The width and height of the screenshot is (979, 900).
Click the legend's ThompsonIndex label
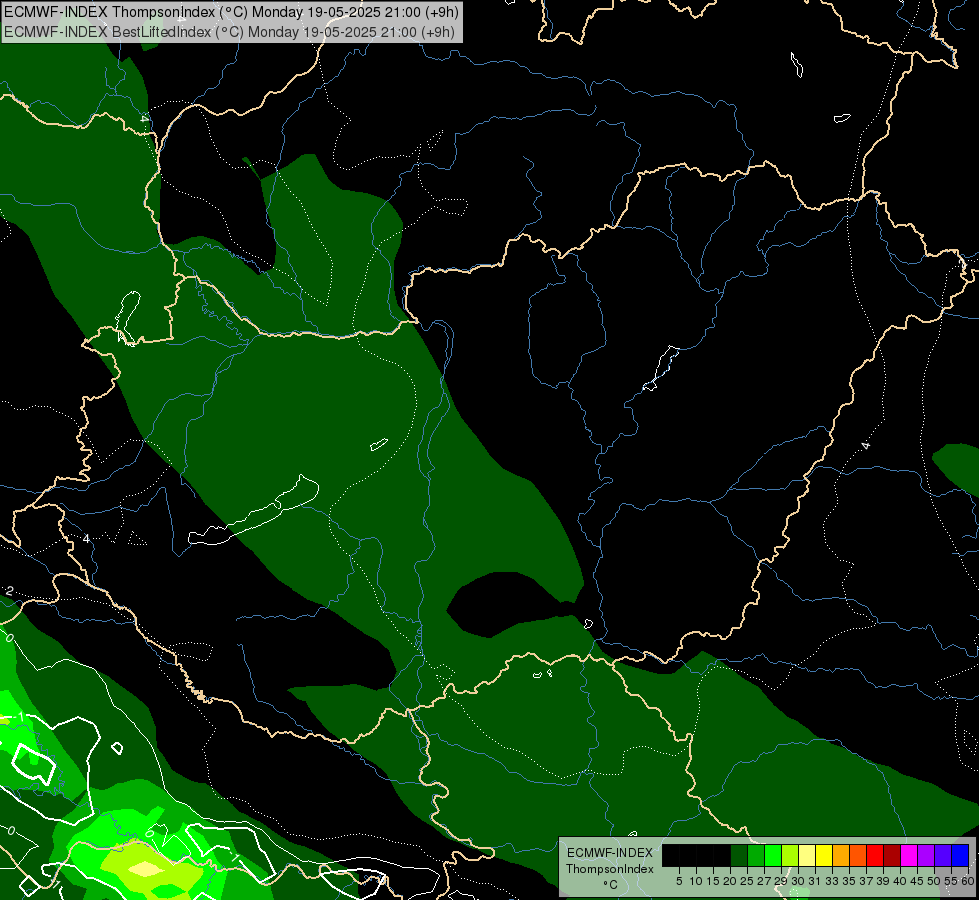(610, 869)
